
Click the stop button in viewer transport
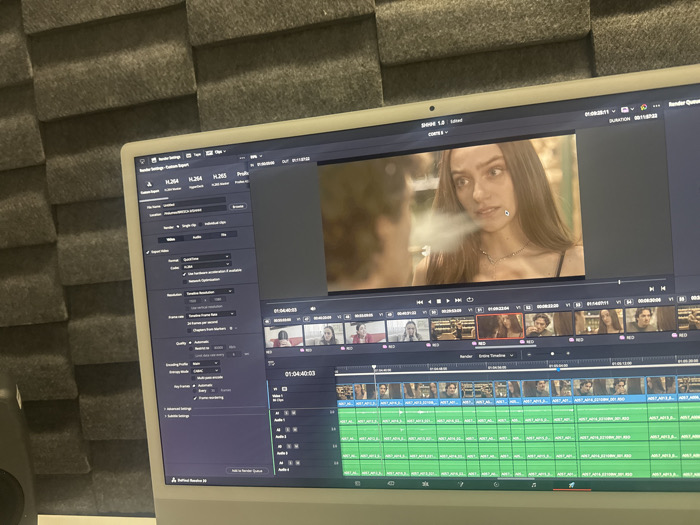(x=438, y=301)
